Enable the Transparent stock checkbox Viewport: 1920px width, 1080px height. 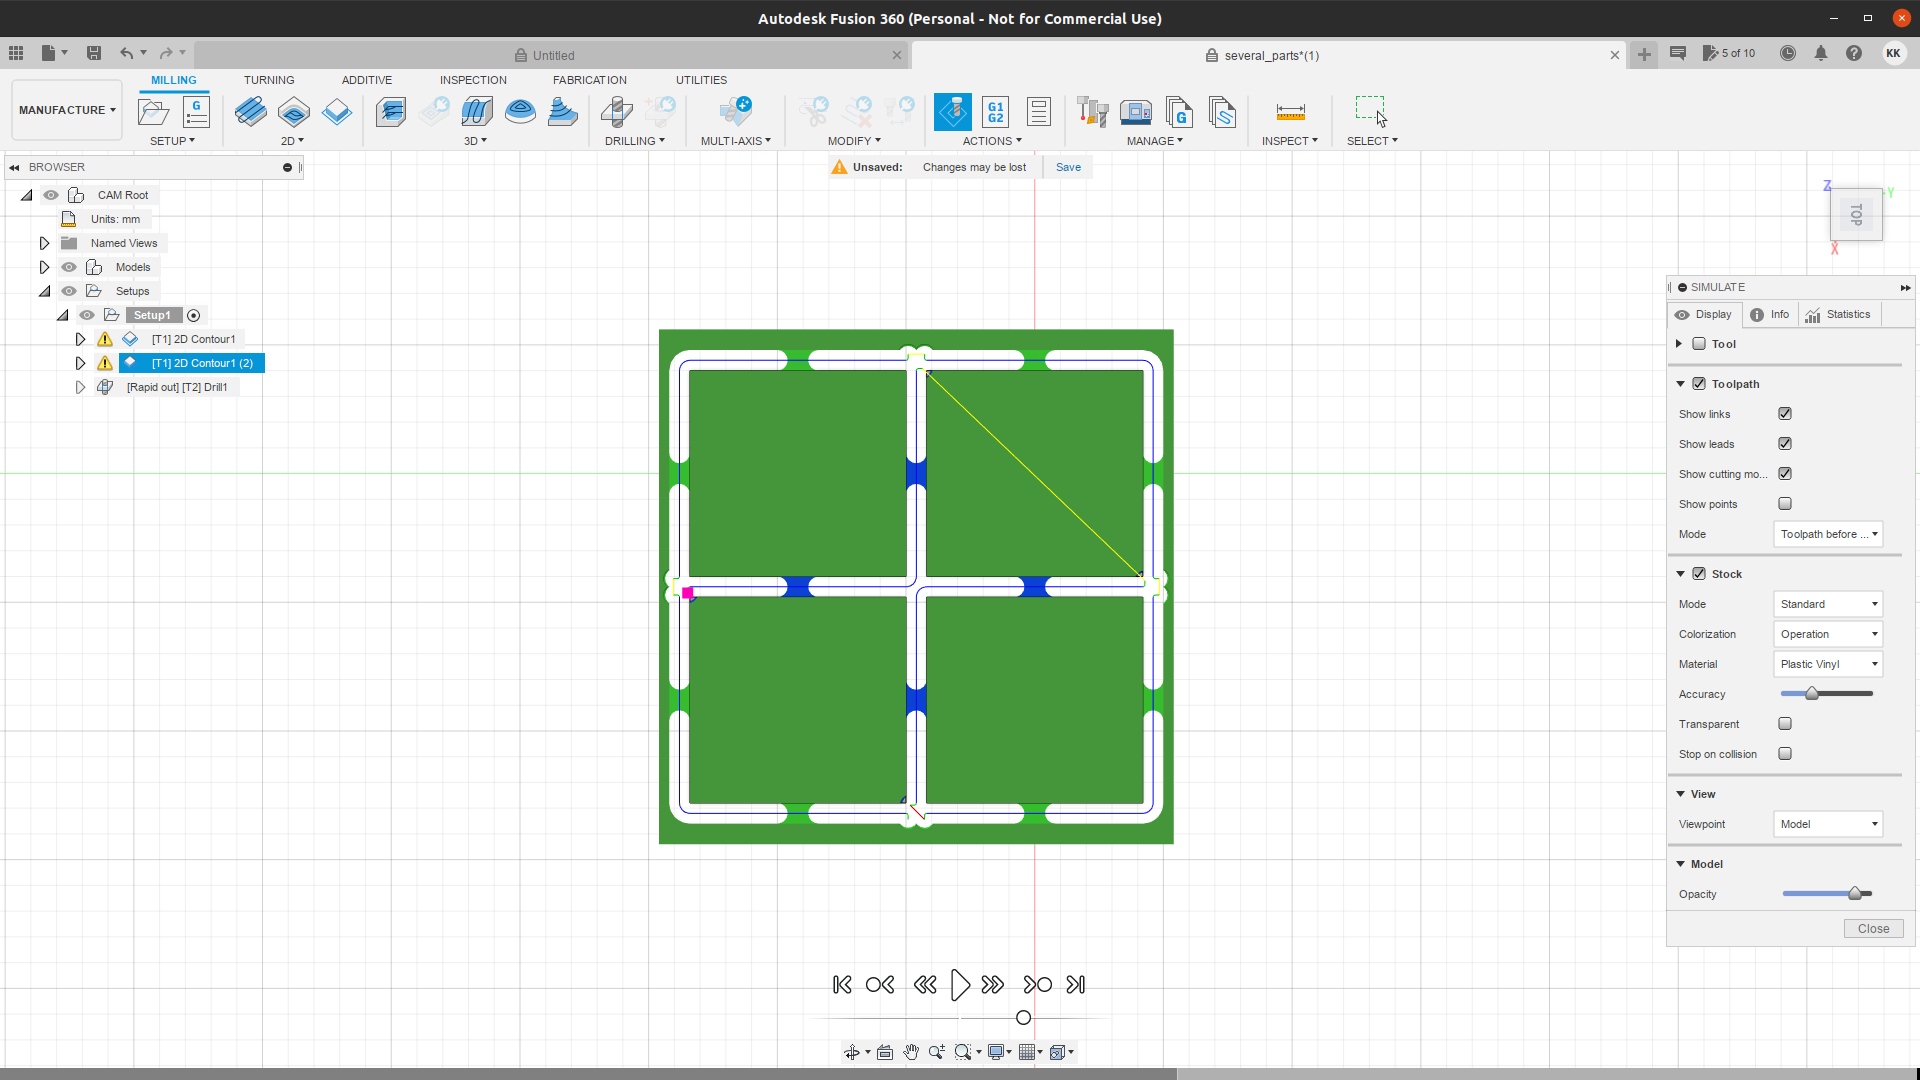click(1785, 724)
